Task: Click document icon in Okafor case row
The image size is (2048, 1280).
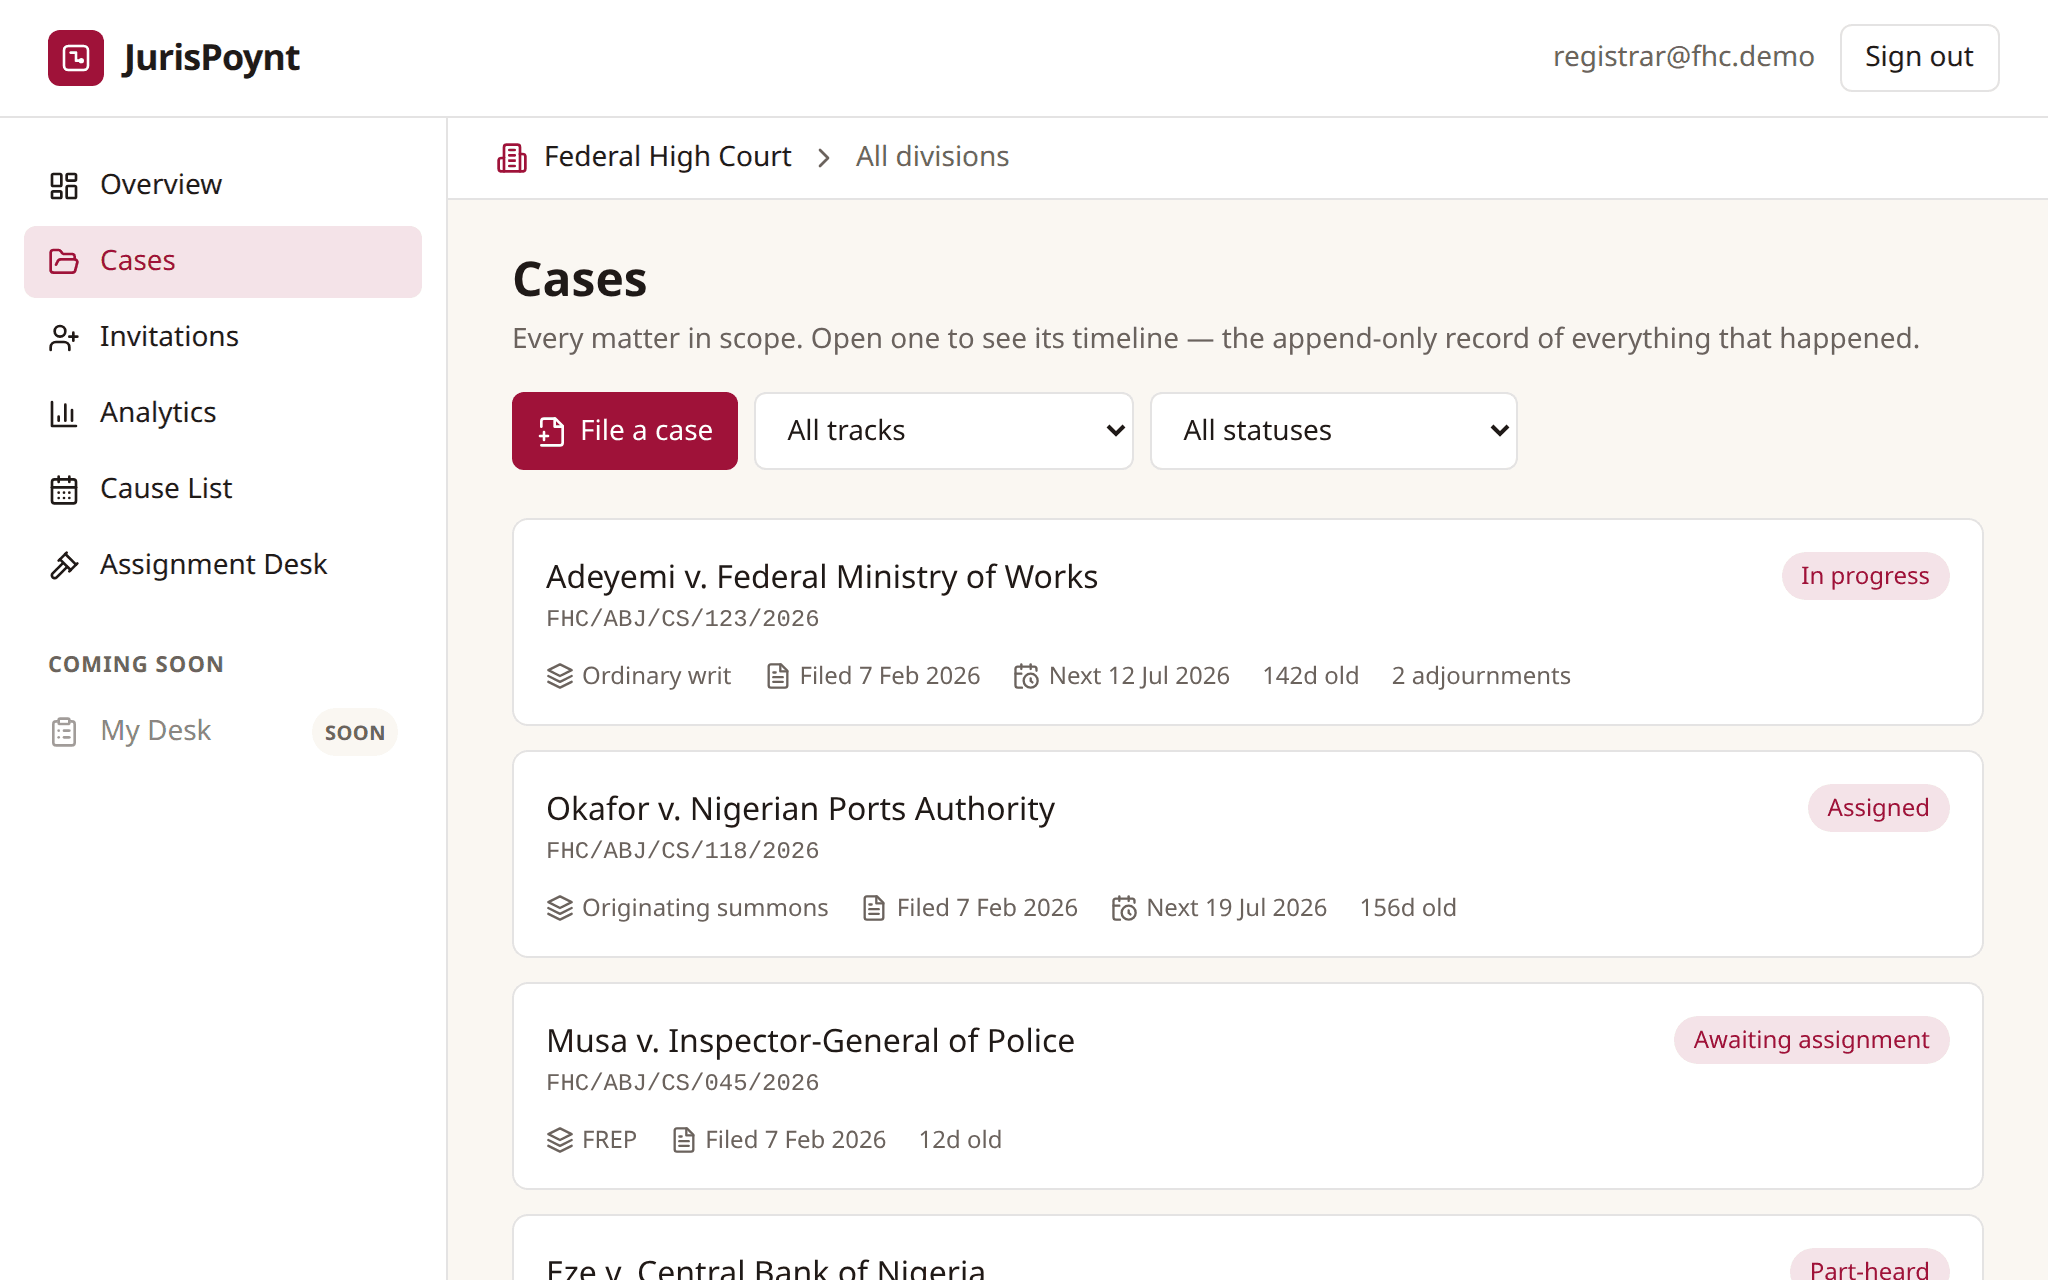Action: 874,908
